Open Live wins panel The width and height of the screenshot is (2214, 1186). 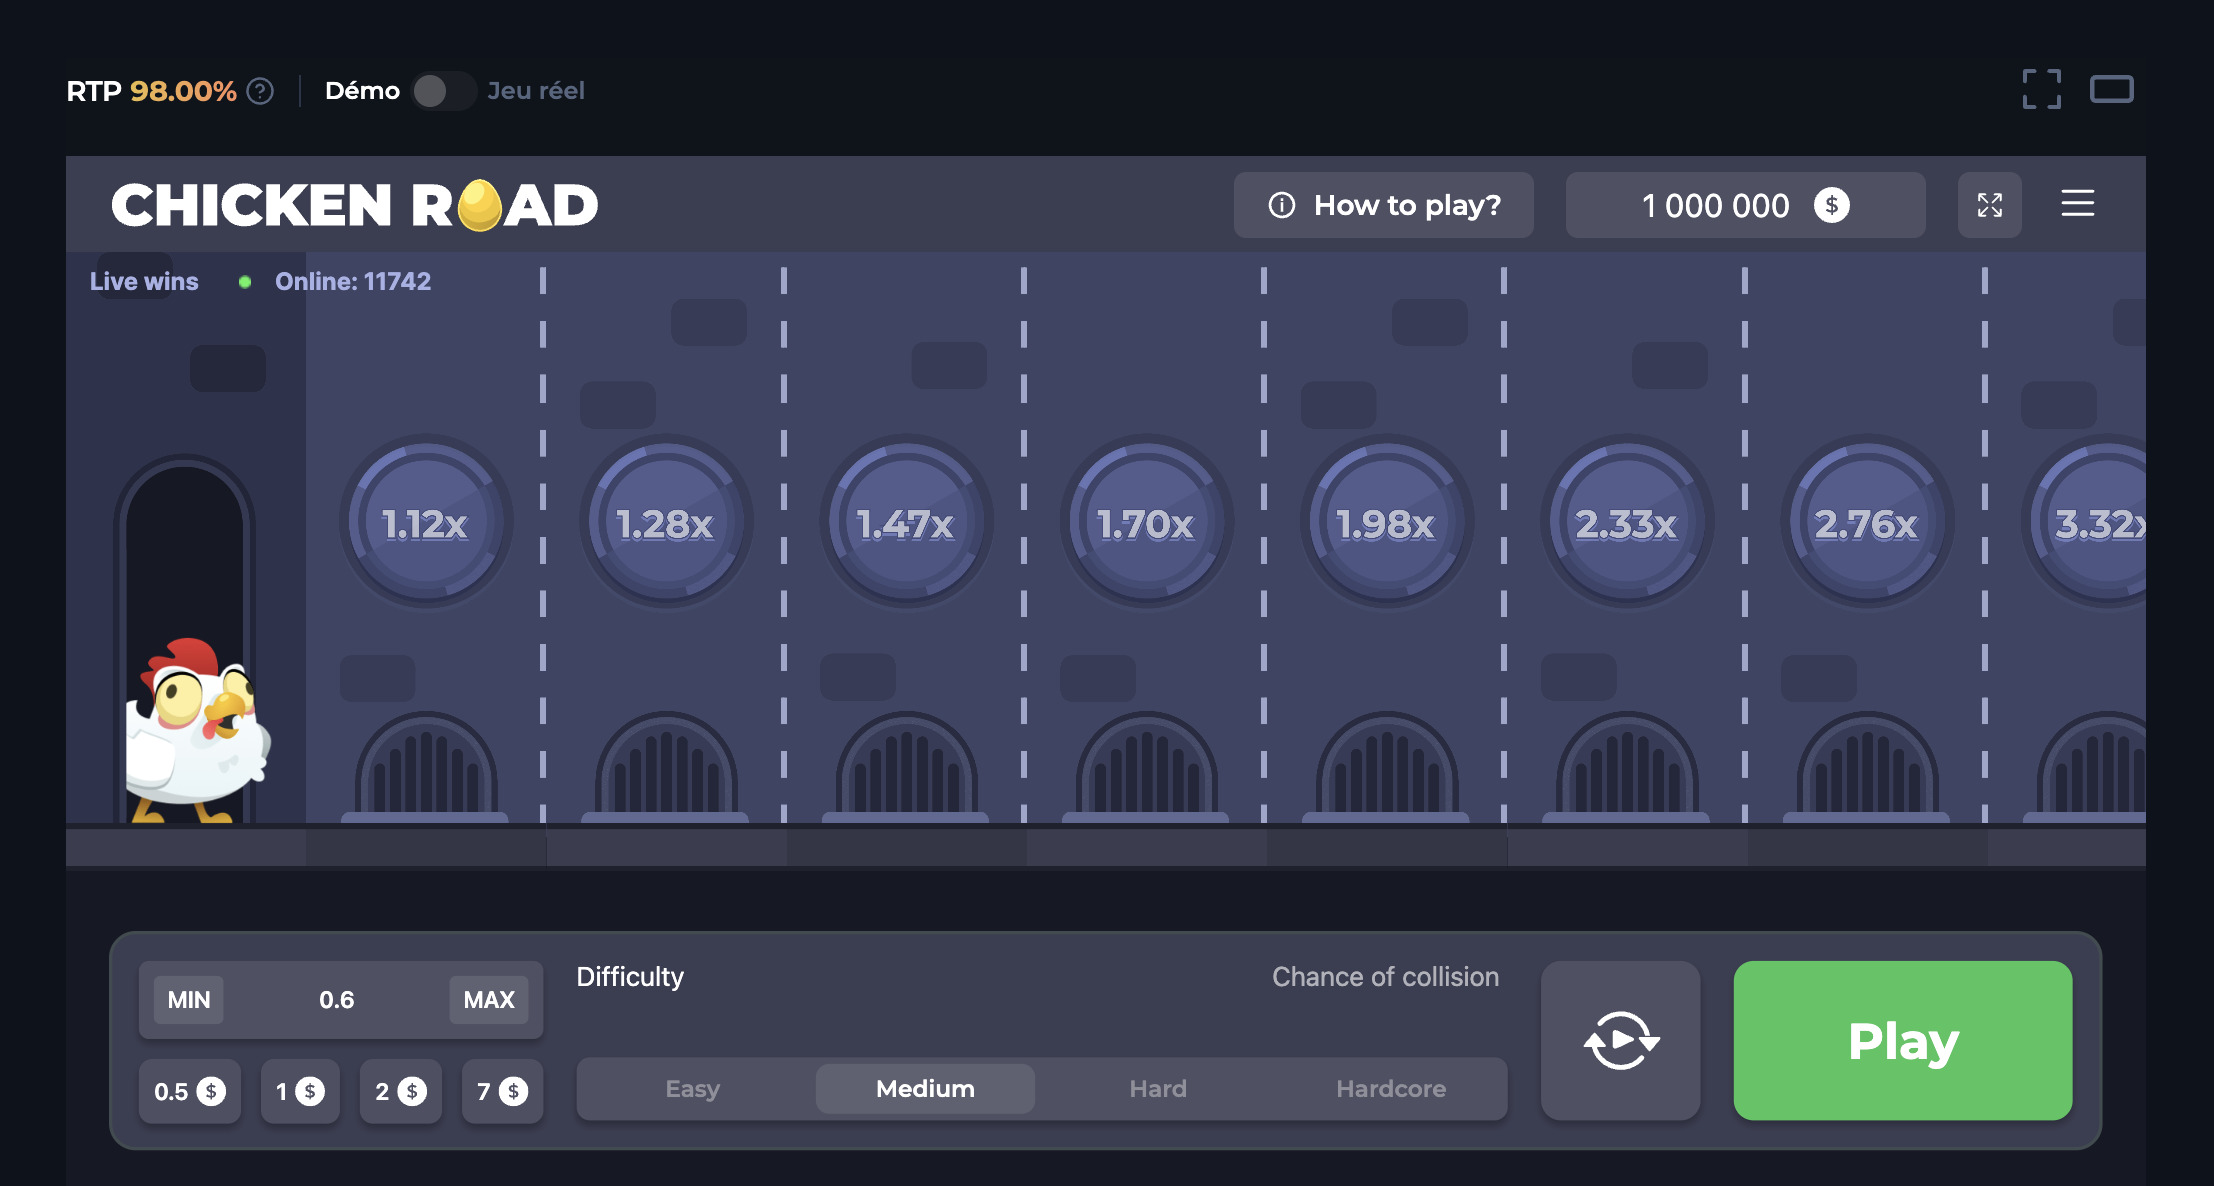(x=144, y=281)
